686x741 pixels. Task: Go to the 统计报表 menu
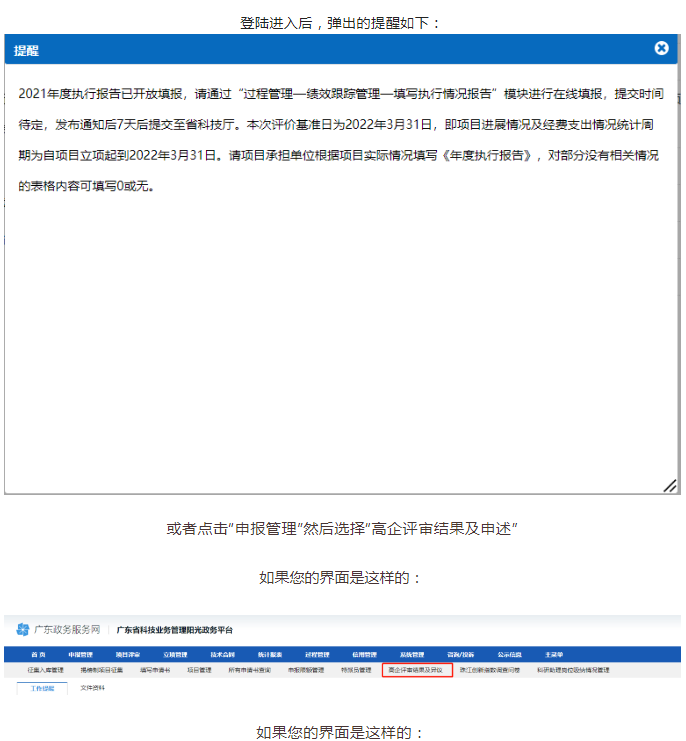coord(269,654)
